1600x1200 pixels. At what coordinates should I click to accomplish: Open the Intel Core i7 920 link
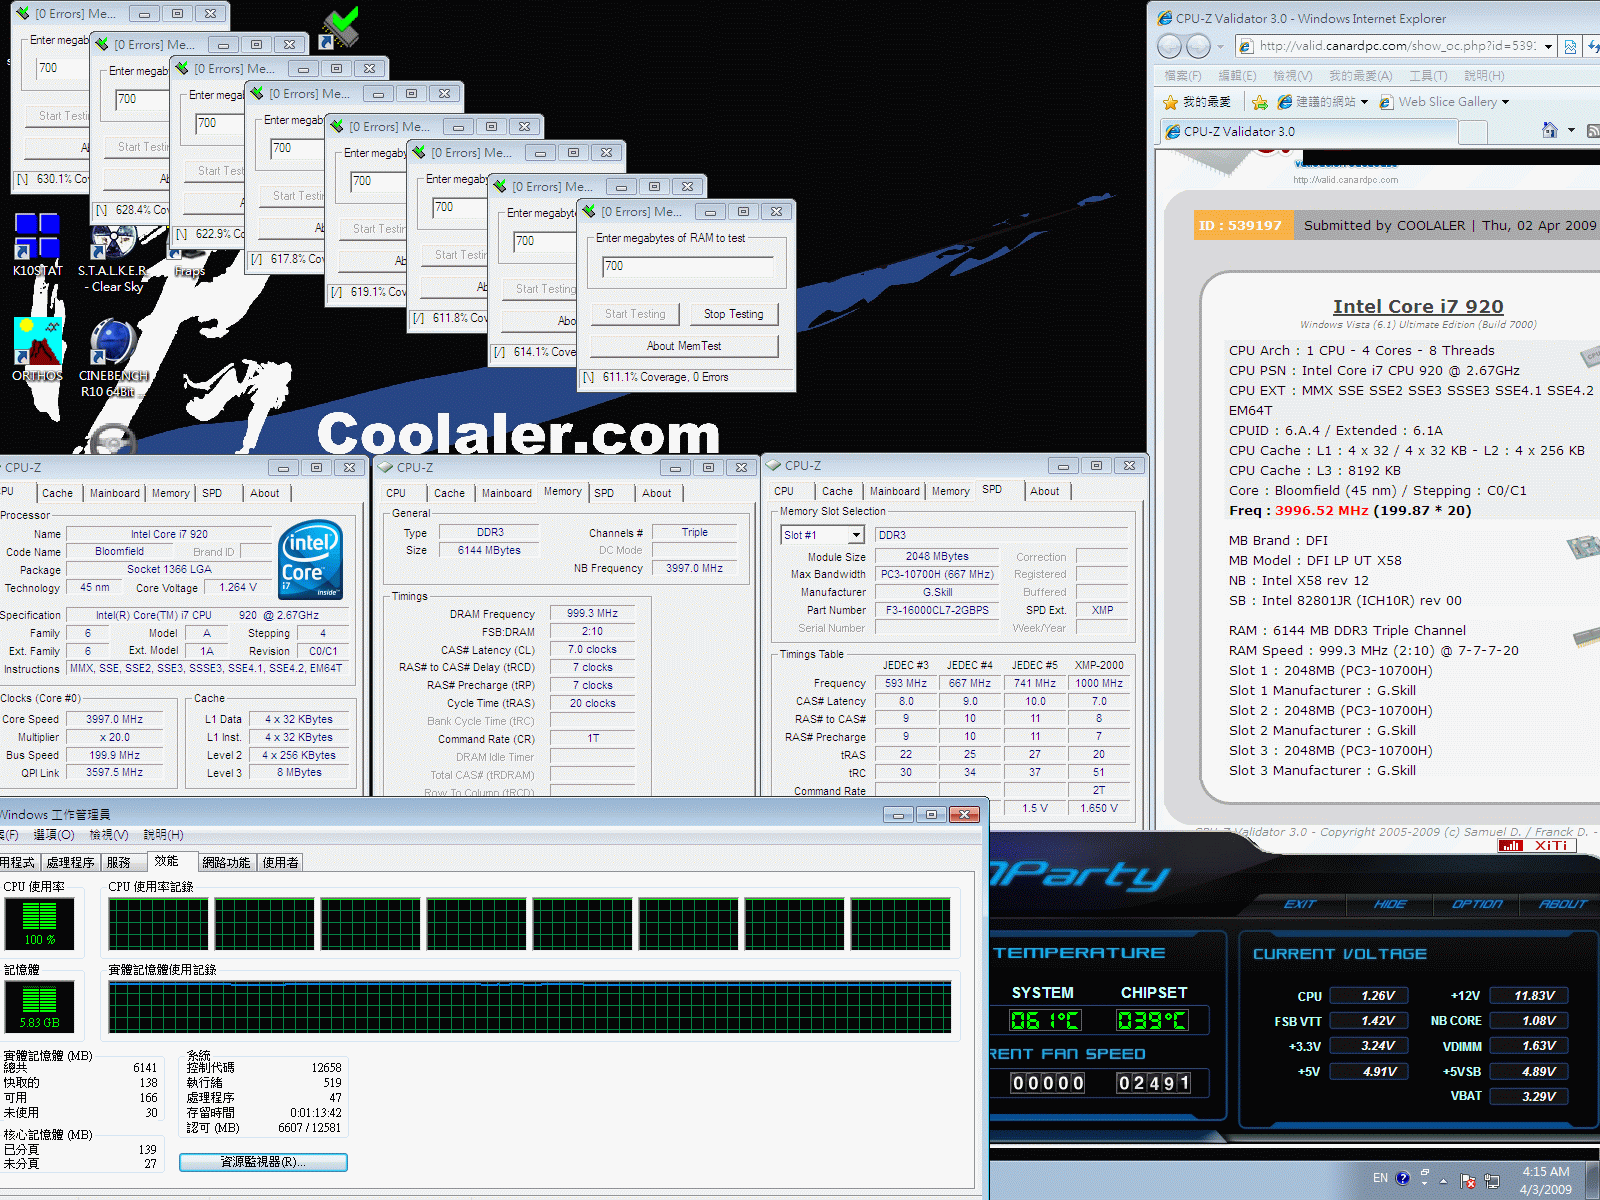pyautogui.click(x=1418, y=307)
